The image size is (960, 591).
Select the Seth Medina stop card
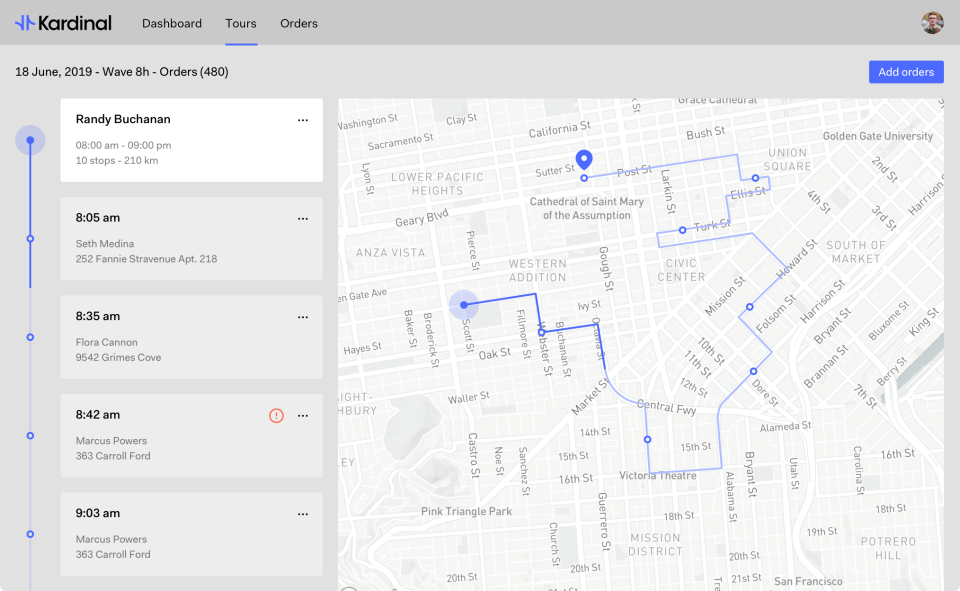192,239
